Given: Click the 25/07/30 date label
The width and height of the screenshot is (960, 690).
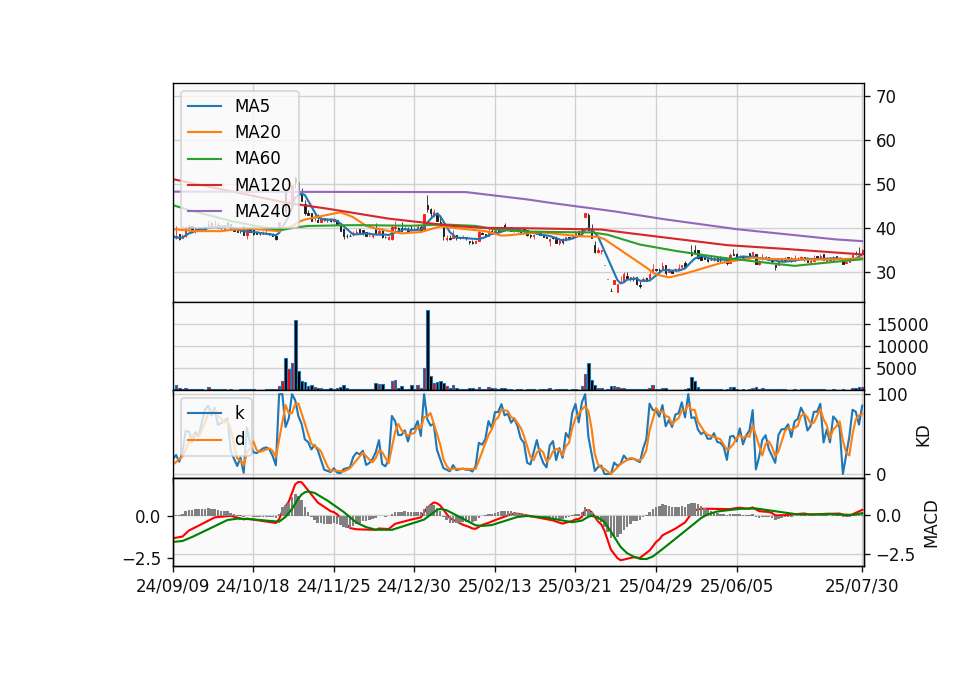Looking at the screenshot, I should (x=862, y=586).
